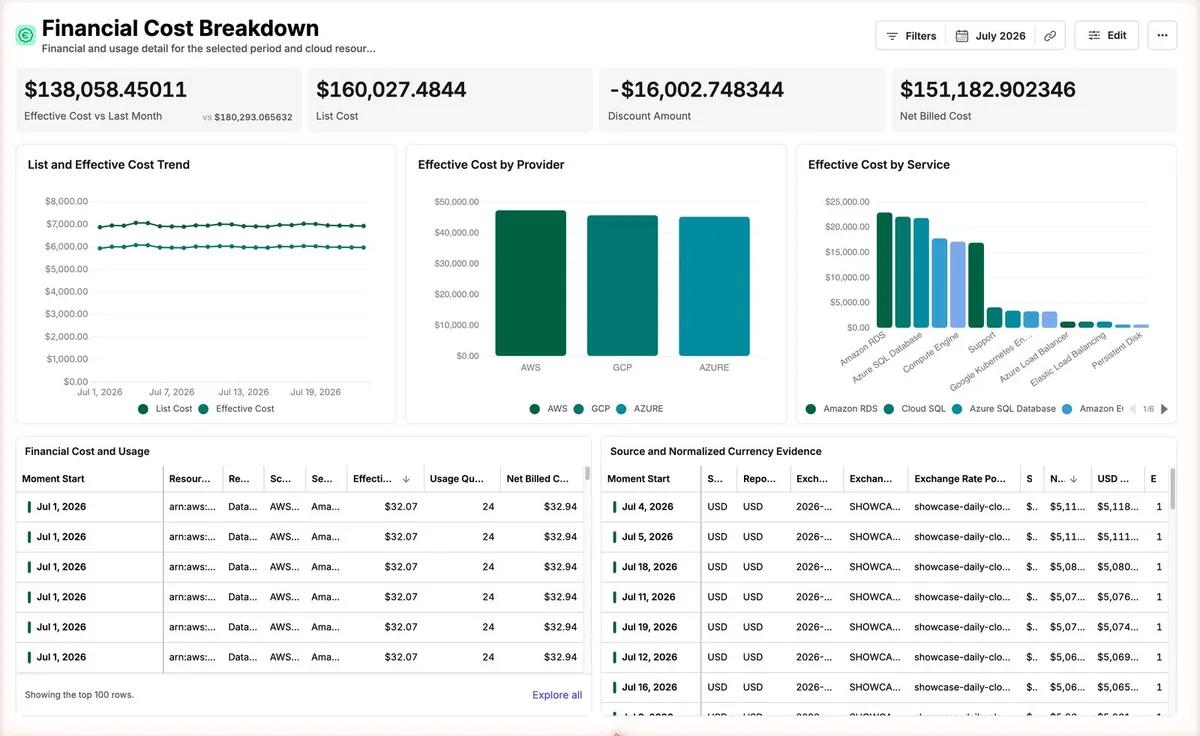Image resolution: width=1200 pixels, height=736 pixels.
Task: Click the Jul 4, 2026 currency row
Action: (883, 507)
